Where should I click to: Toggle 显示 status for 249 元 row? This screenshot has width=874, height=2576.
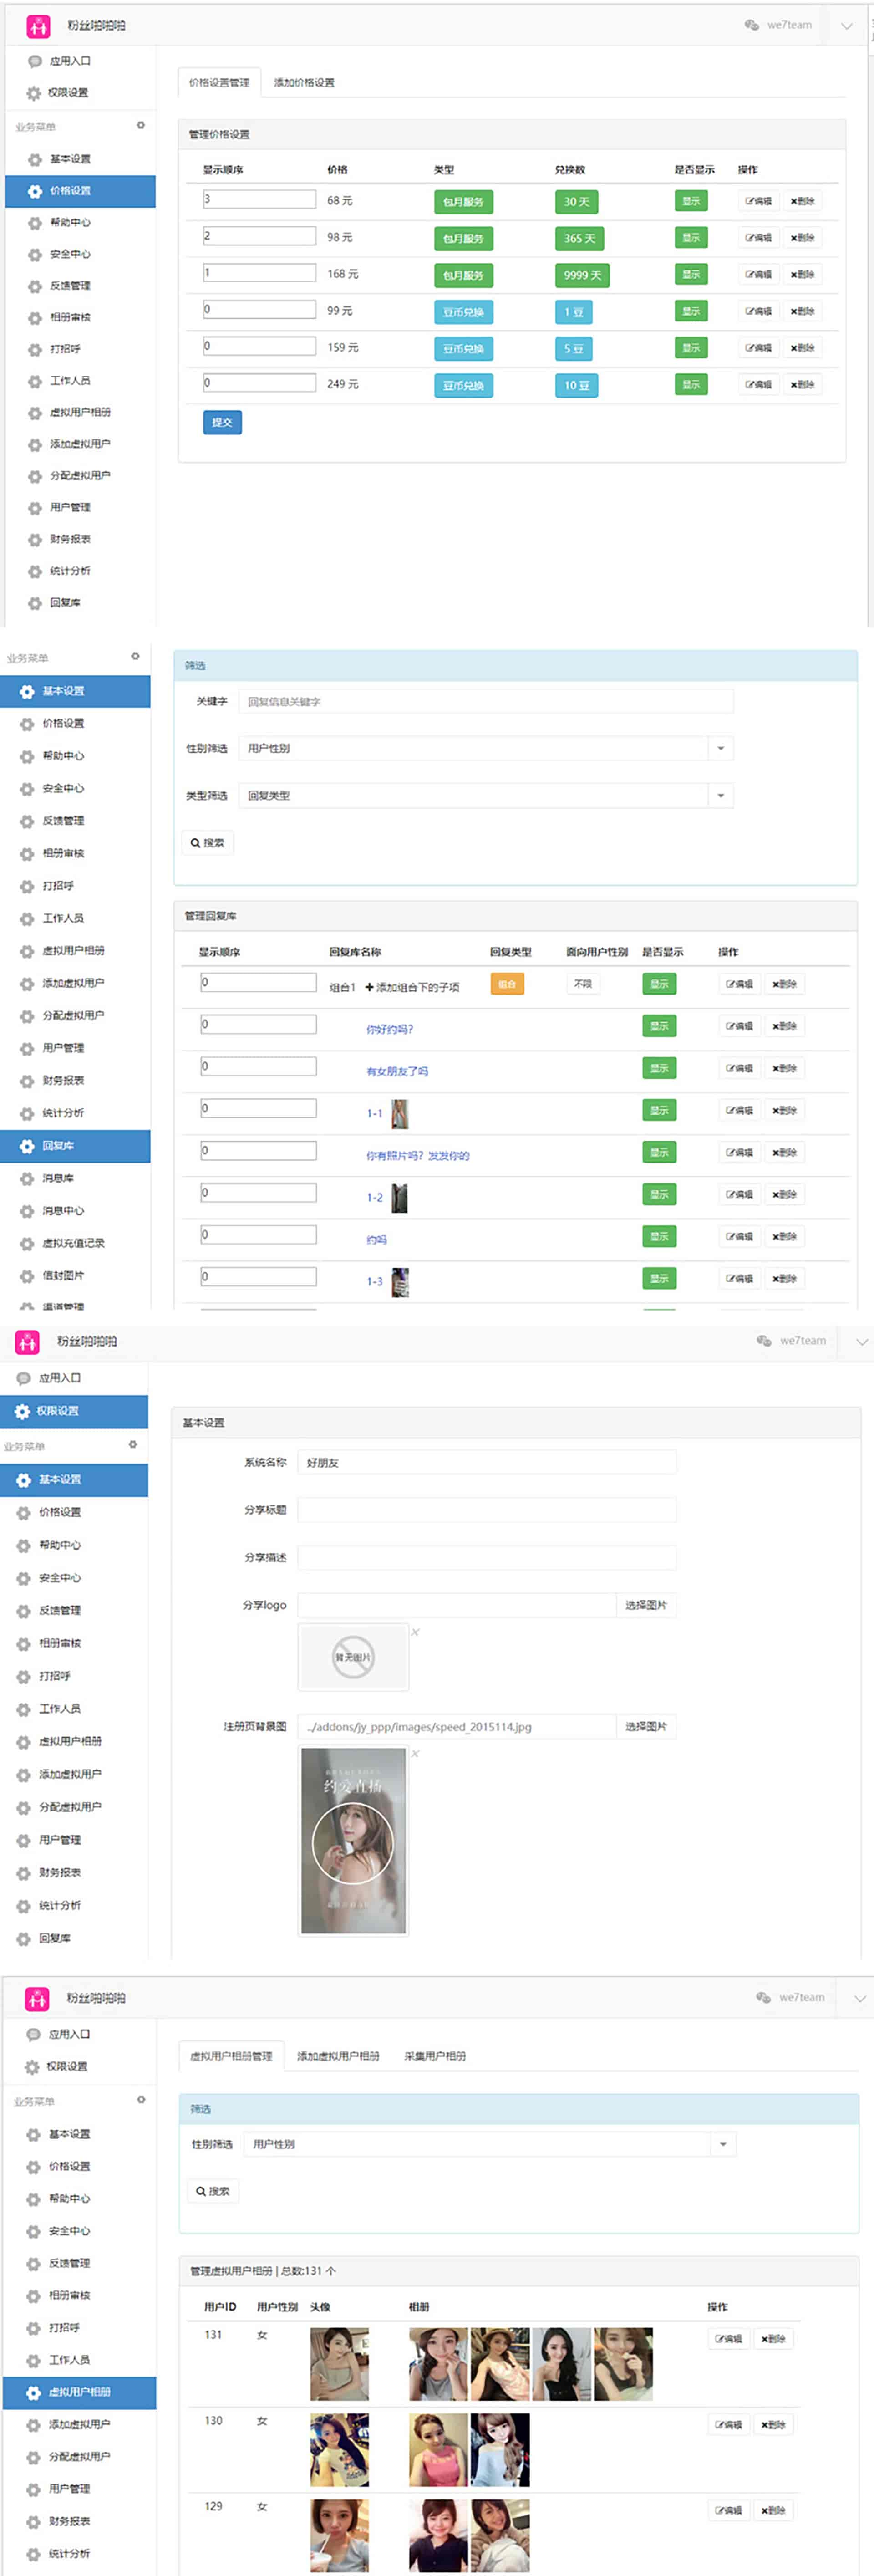coord(691,384)
